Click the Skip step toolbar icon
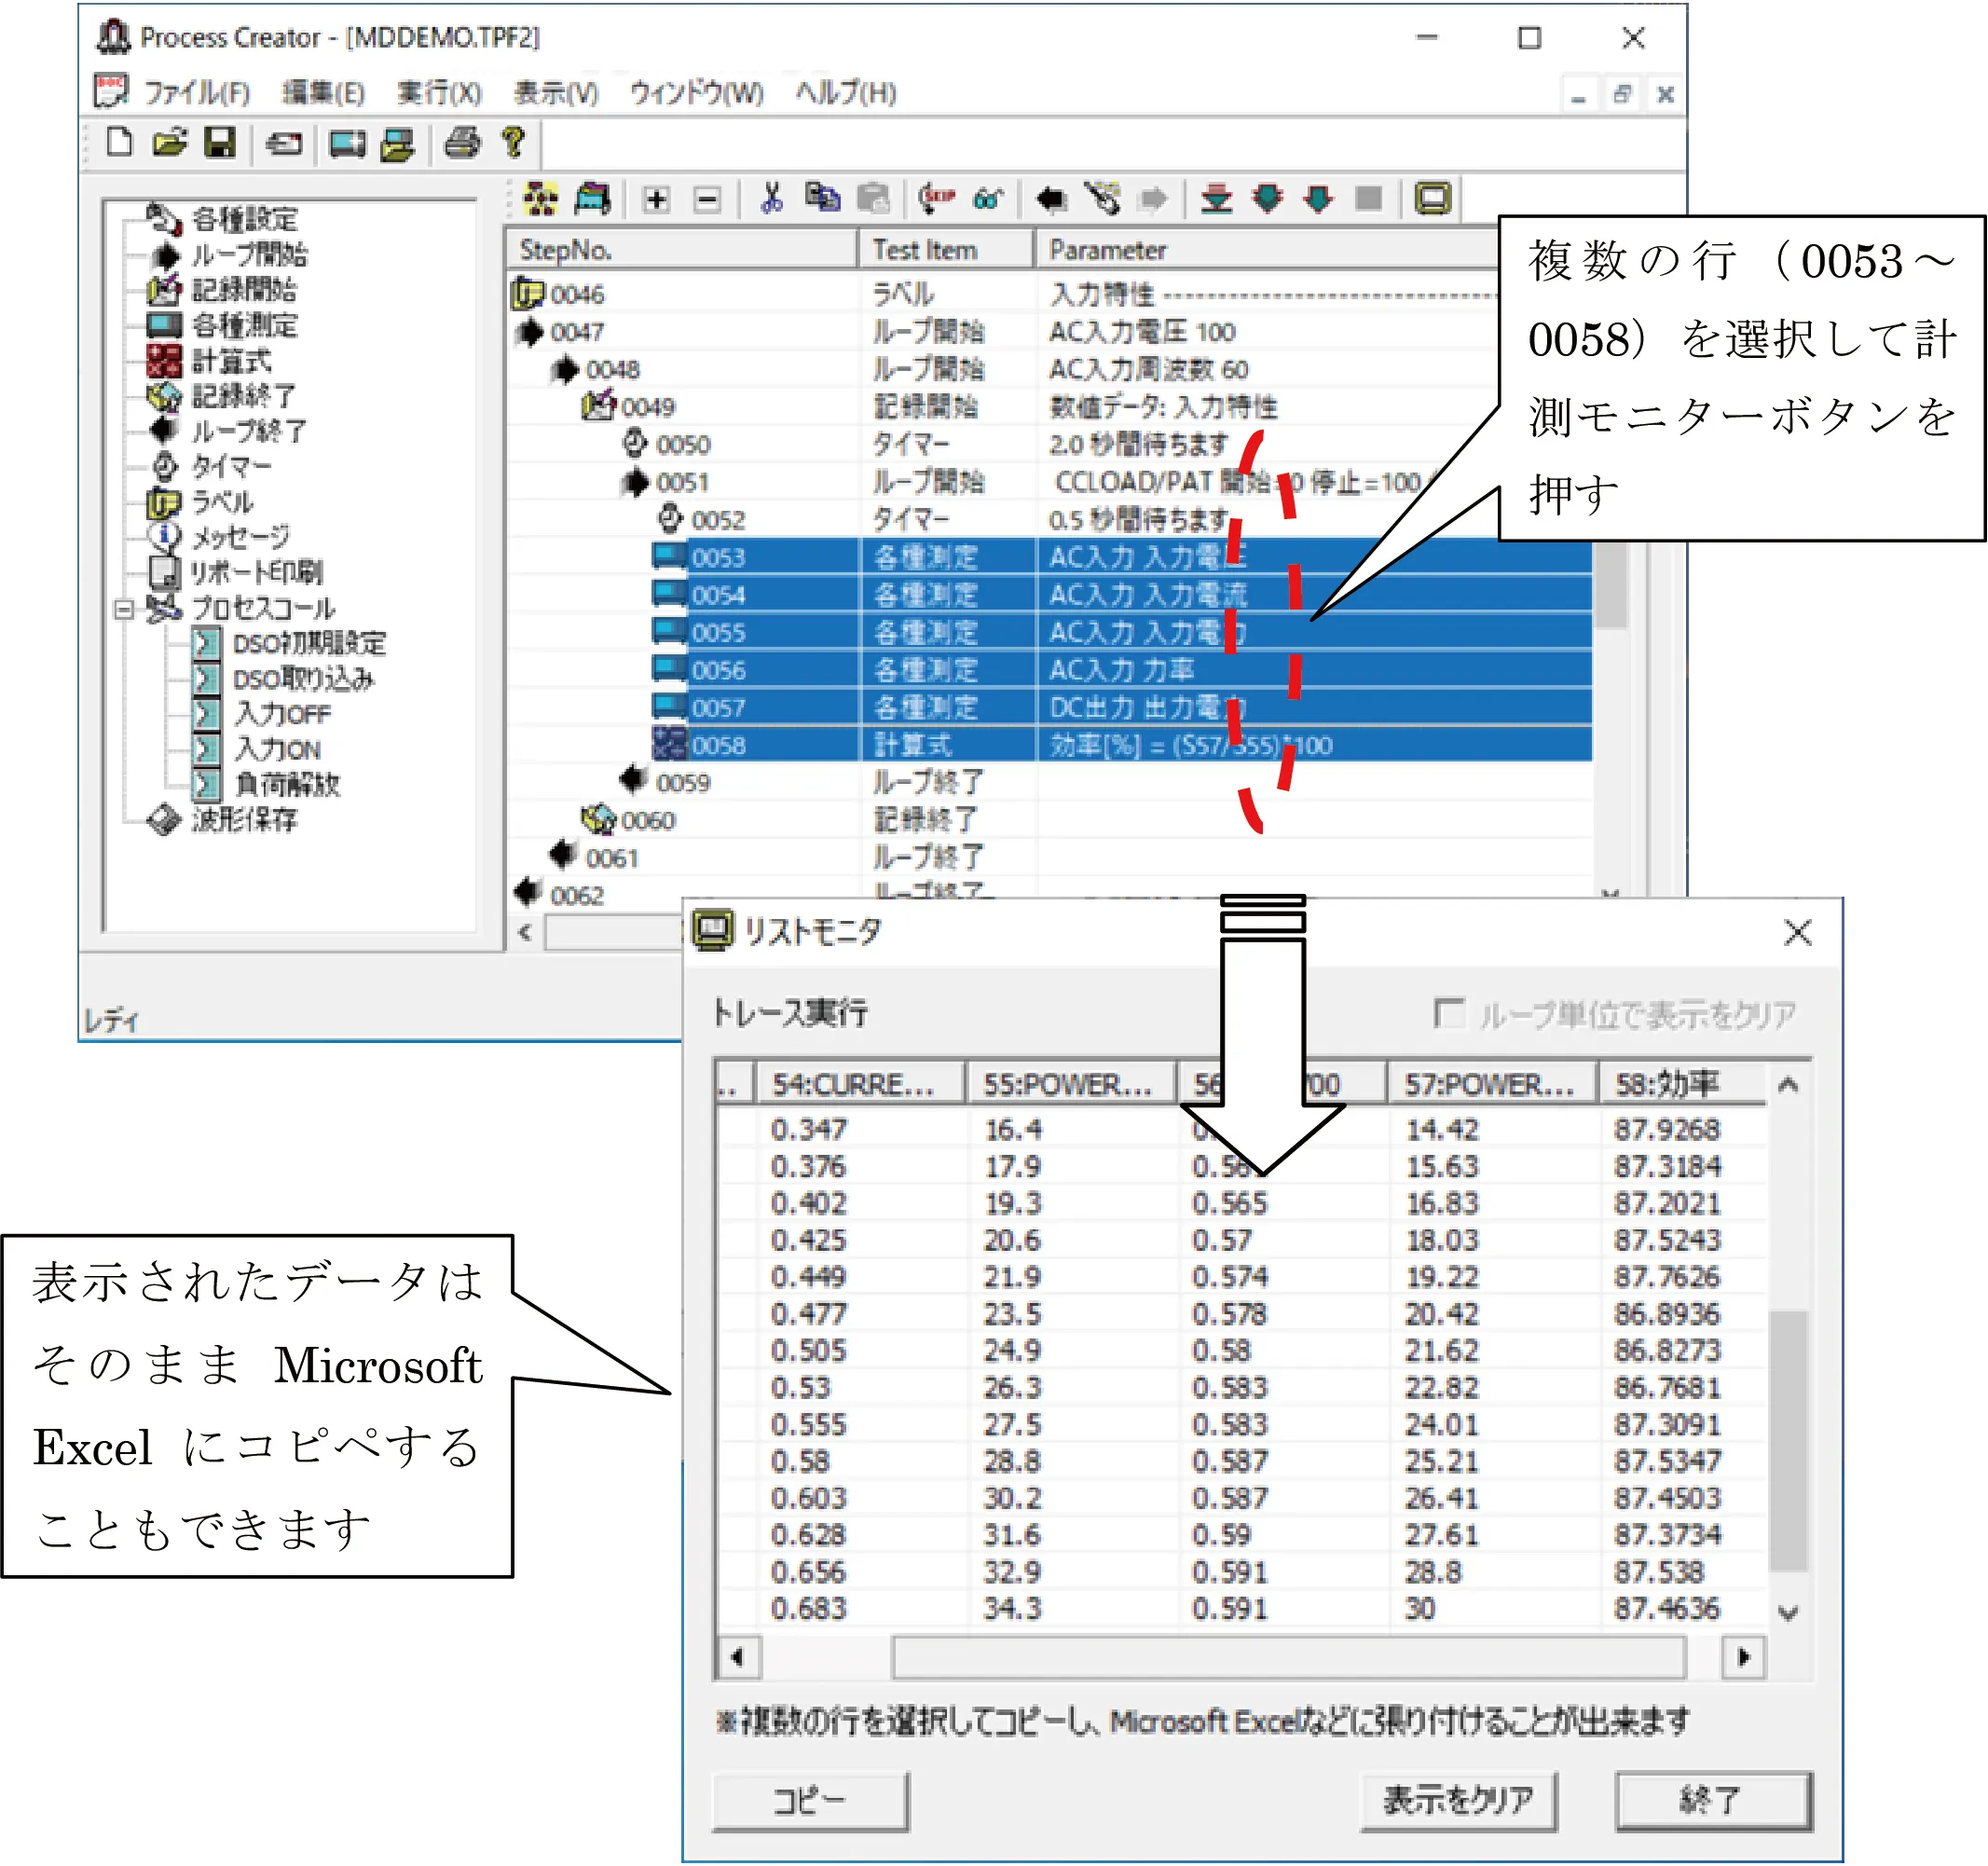 click(937, 198)
